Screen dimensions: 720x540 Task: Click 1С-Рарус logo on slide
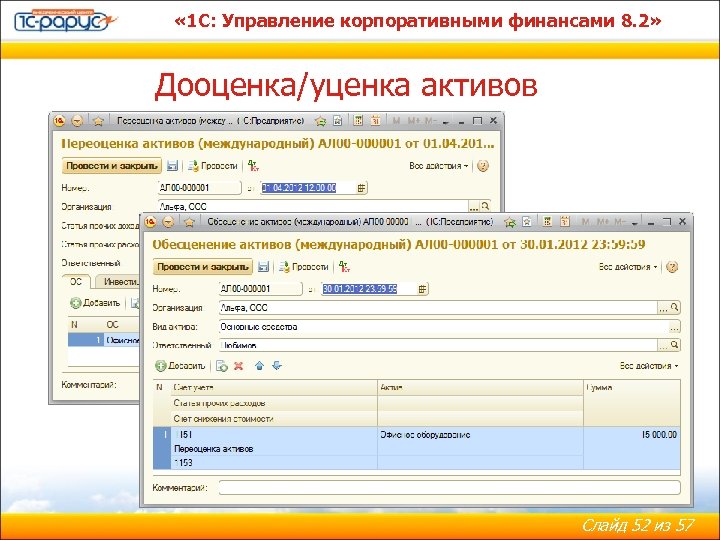pos(65,21)
